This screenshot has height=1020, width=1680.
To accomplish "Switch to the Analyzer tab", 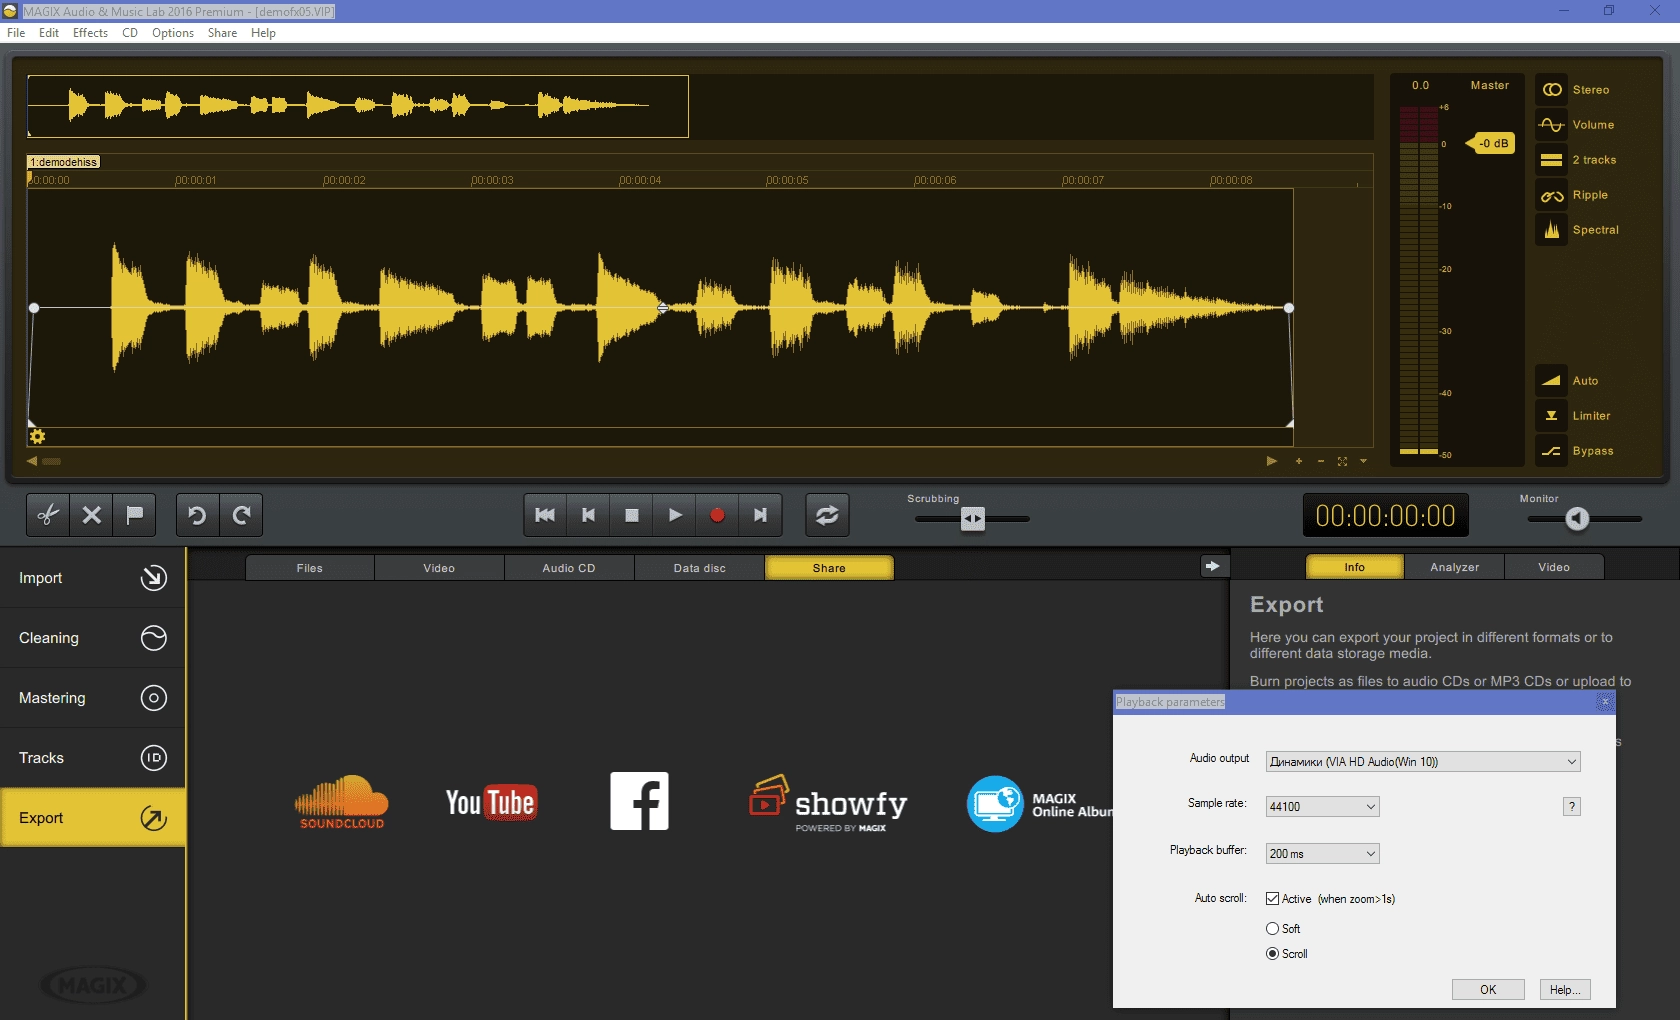I will 1454,567.
